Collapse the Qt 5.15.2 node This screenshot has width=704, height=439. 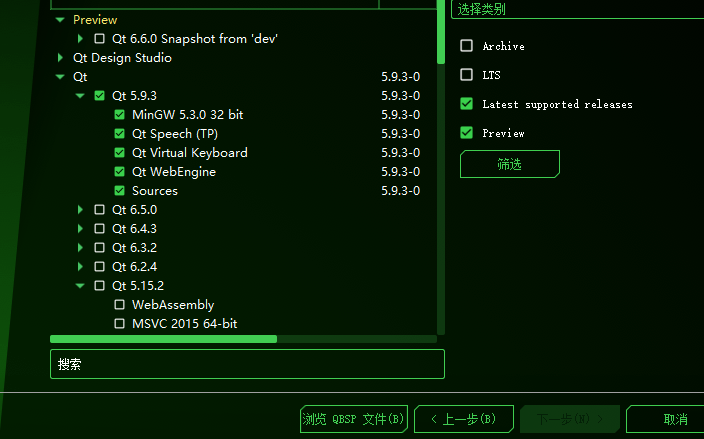[80, 286]
